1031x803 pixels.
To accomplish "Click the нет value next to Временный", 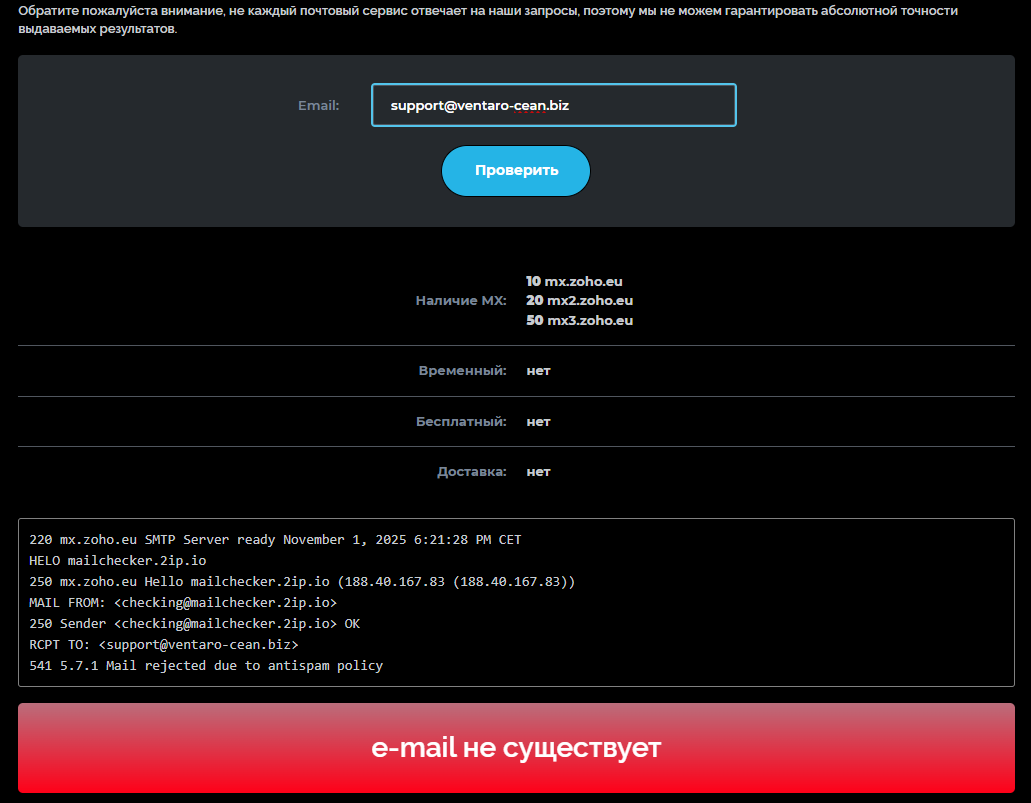I will click(538, 370).
